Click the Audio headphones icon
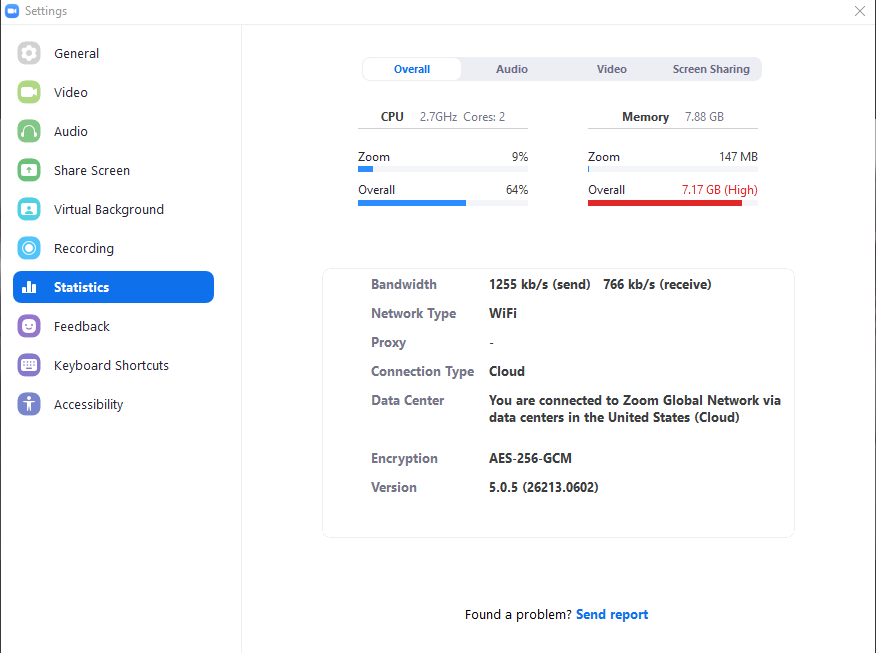The image size is (876, 653). (29, 131)
